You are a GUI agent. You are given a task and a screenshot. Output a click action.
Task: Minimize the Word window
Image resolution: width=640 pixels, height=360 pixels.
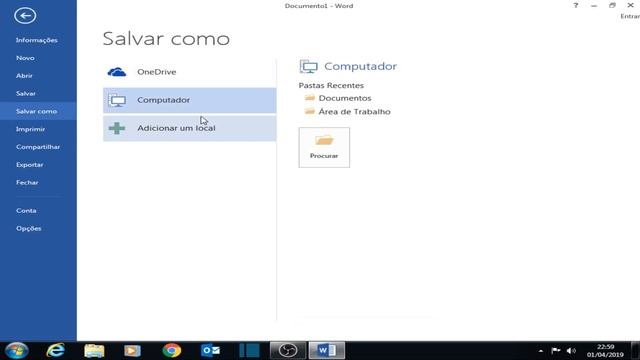(594, 5)
